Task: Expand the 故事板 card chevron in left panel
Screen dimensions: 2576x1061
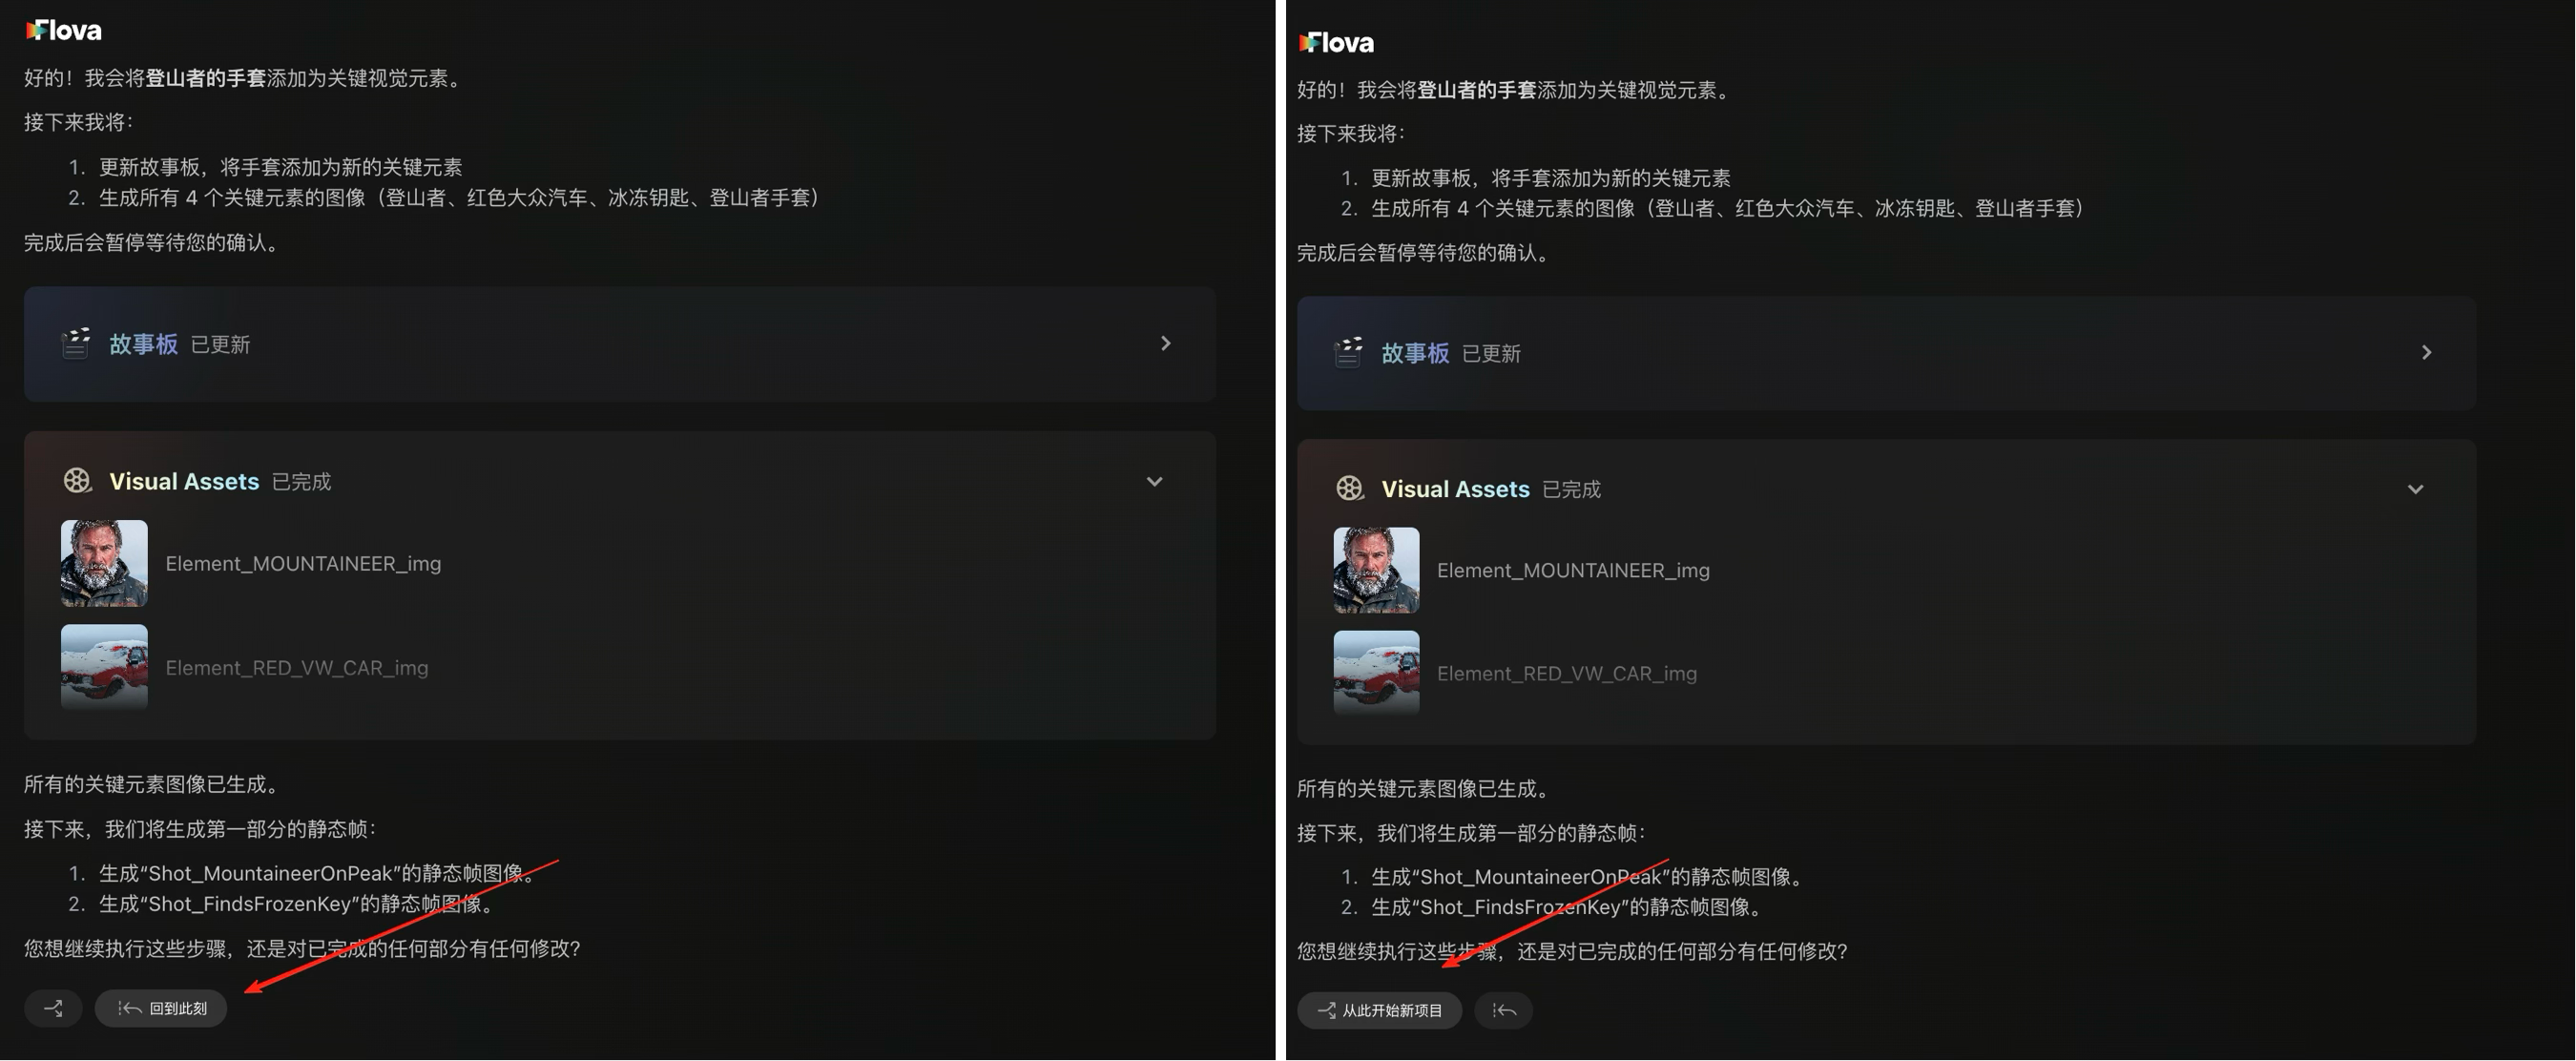Action: pyautogui.click(x=1165, y=343)
